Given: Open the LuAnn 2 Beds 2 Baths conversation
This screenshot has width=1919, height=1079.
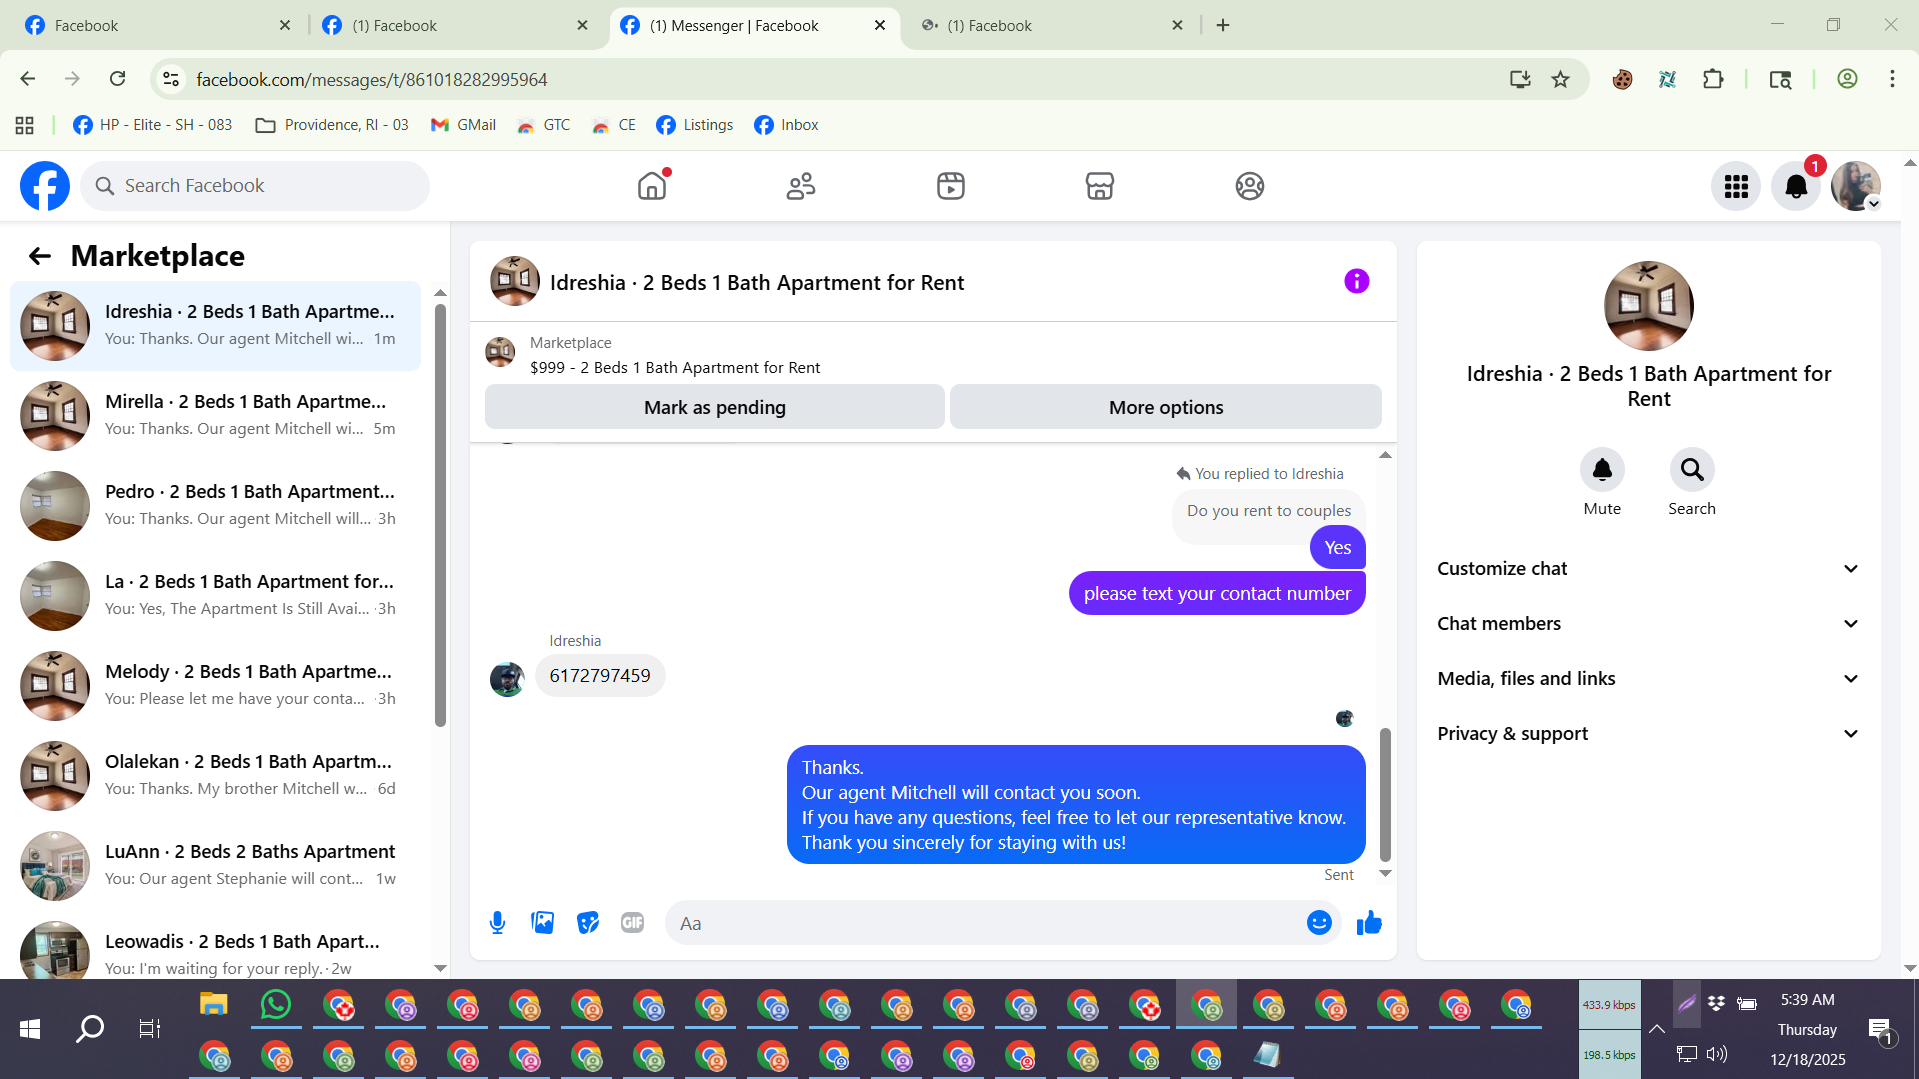Looking at the screenshot, I should click(215, 866).
